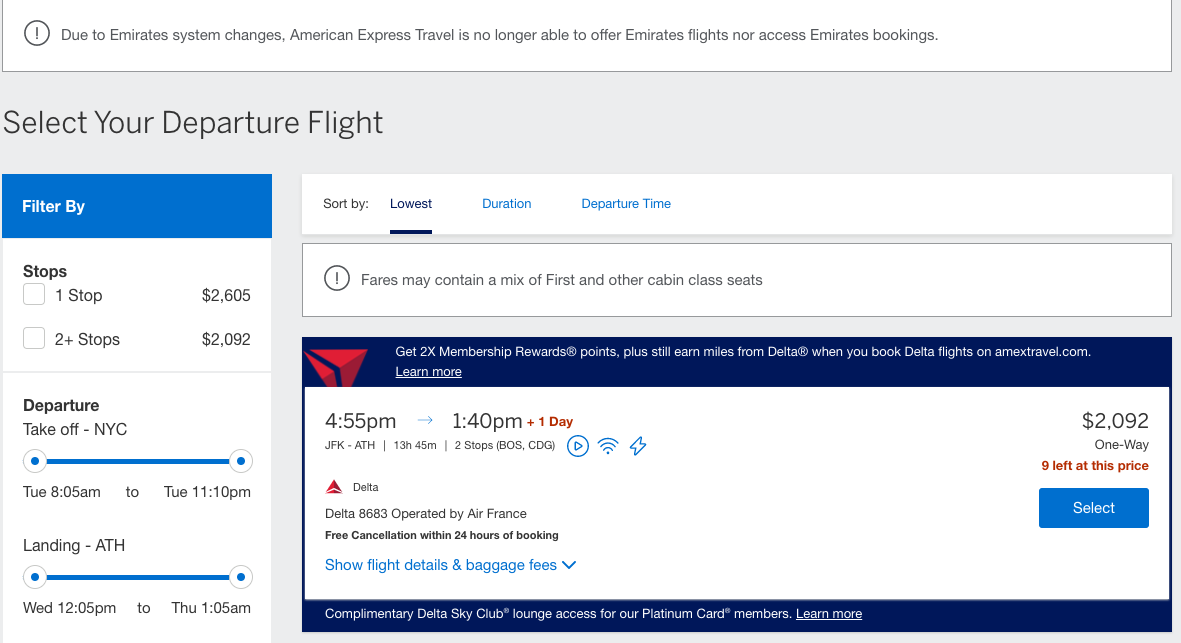The height and width of the screenshot is (643, 1181).
Task: Sort flights by Departure Time
Action: (x=626, y=204)
